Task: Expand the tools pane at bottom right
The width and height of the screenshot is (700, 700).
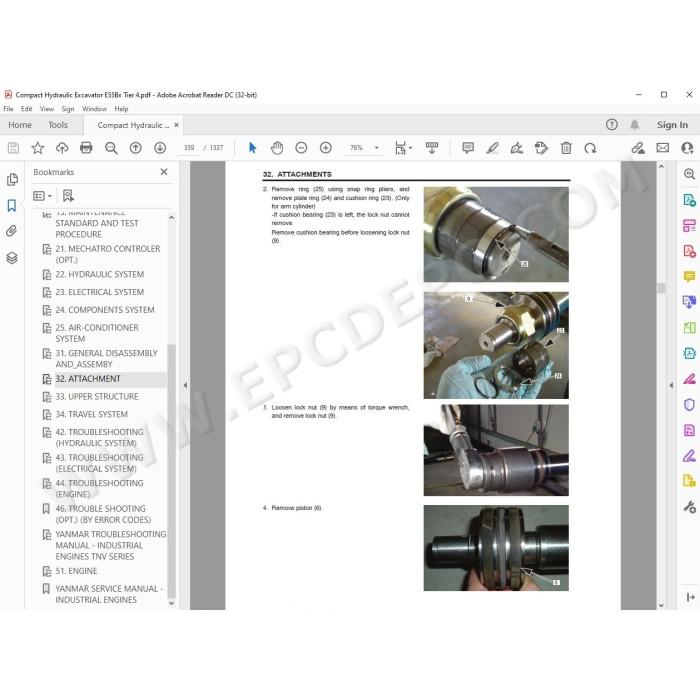Action: (x=691, y=597)
